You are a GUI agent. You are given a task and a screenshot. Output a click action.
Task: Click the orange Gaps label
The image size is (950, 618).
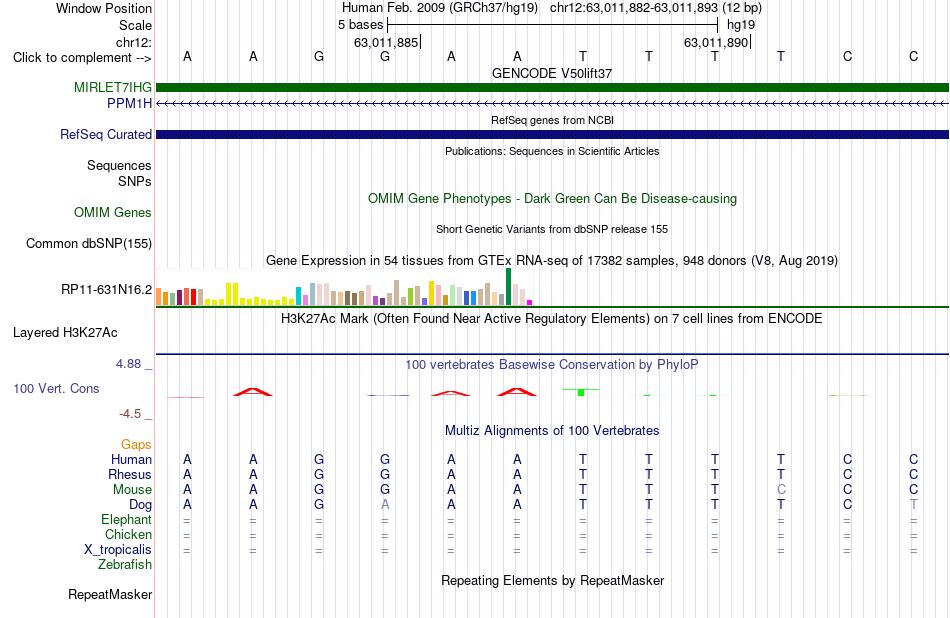(x=136, y=445)
